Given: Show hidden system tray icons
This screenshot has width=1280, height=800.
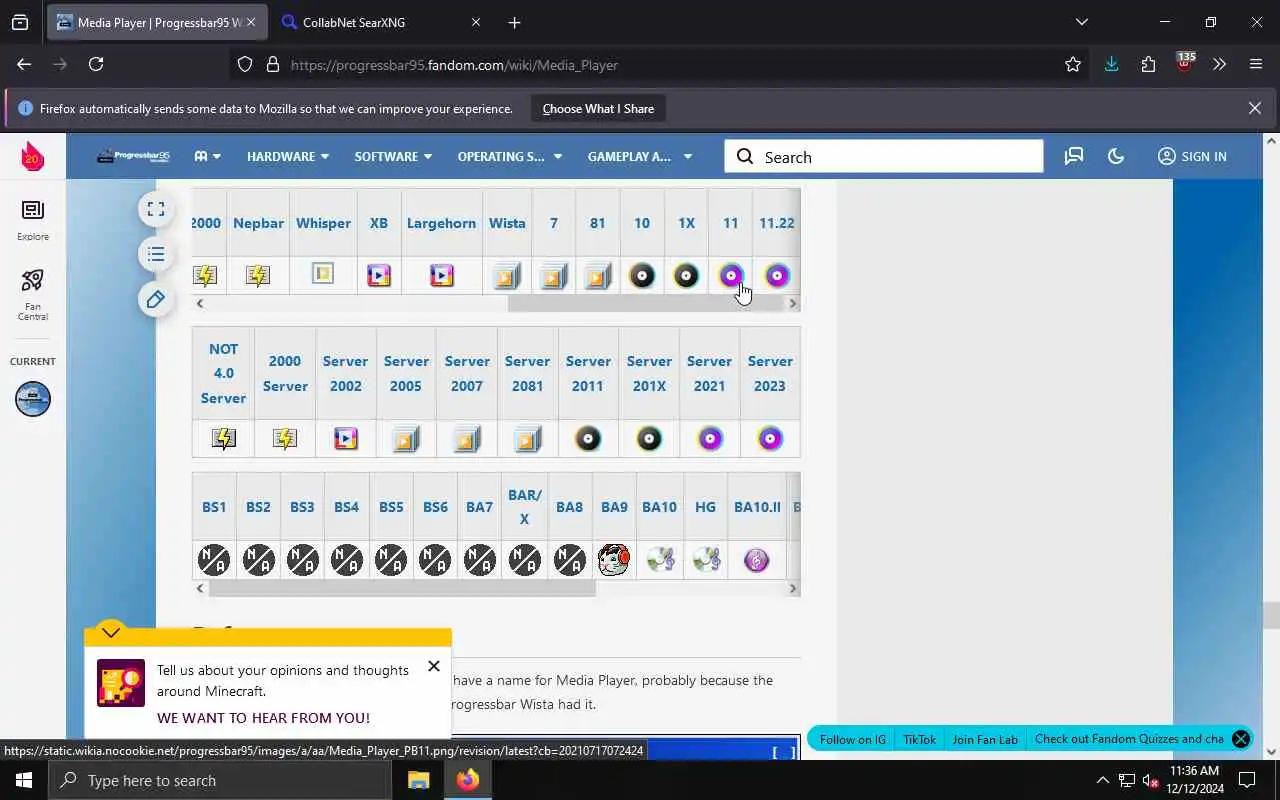Looking at the screenshot, I should point(1102,780).
